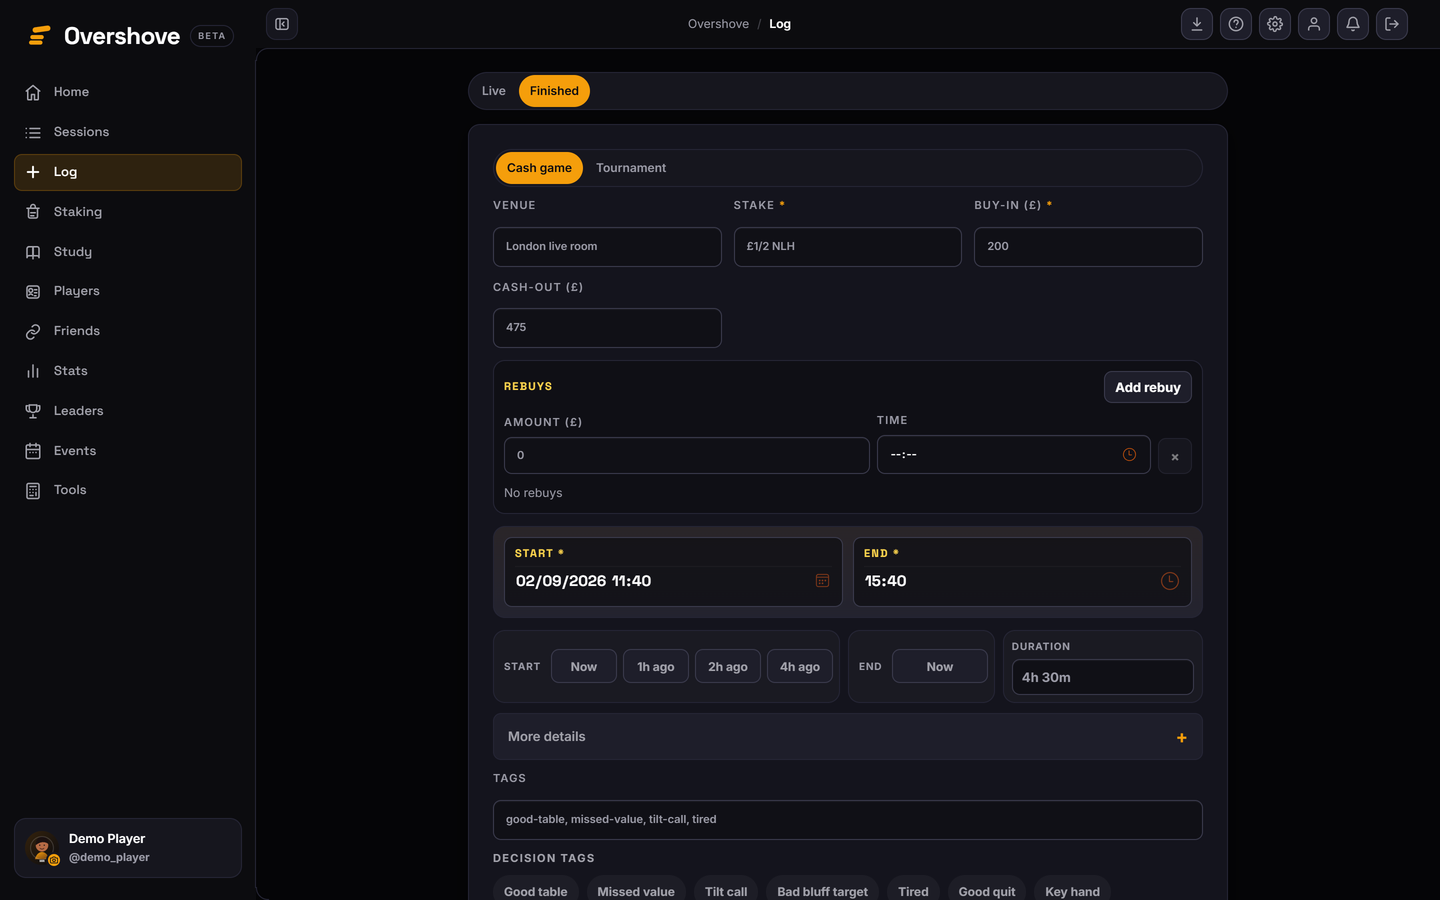Open Start date calendar picker icon
The width and height of the screenshot is (1440, 900).
coord(822,581)
